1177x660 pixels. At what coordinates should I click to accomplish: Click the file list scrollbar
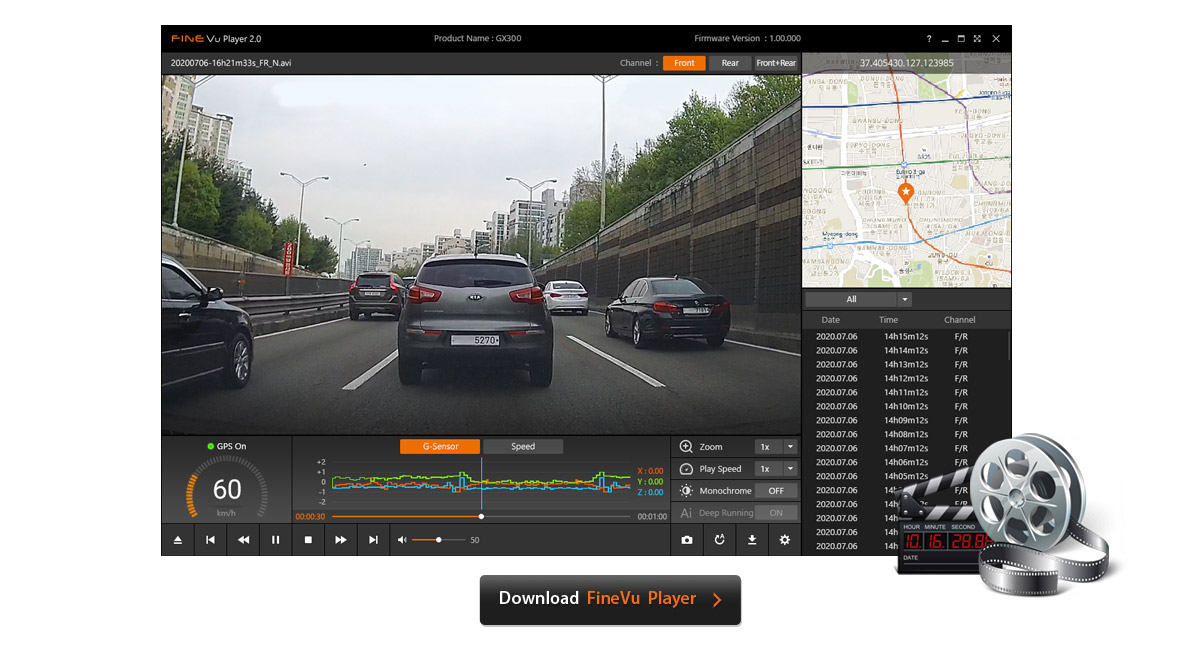pos(1009,345)
